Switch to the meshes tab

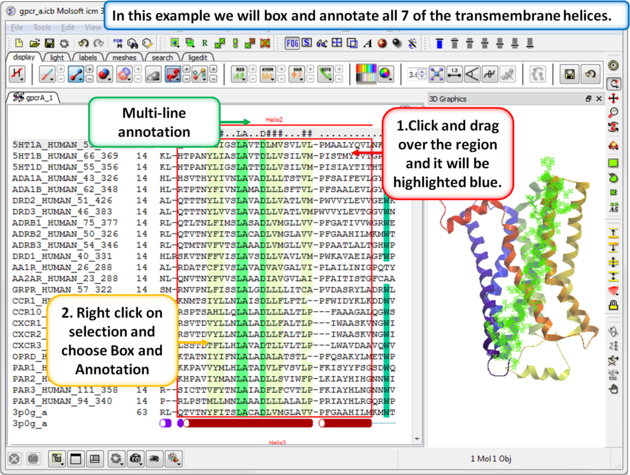click(x=125, y=58)
